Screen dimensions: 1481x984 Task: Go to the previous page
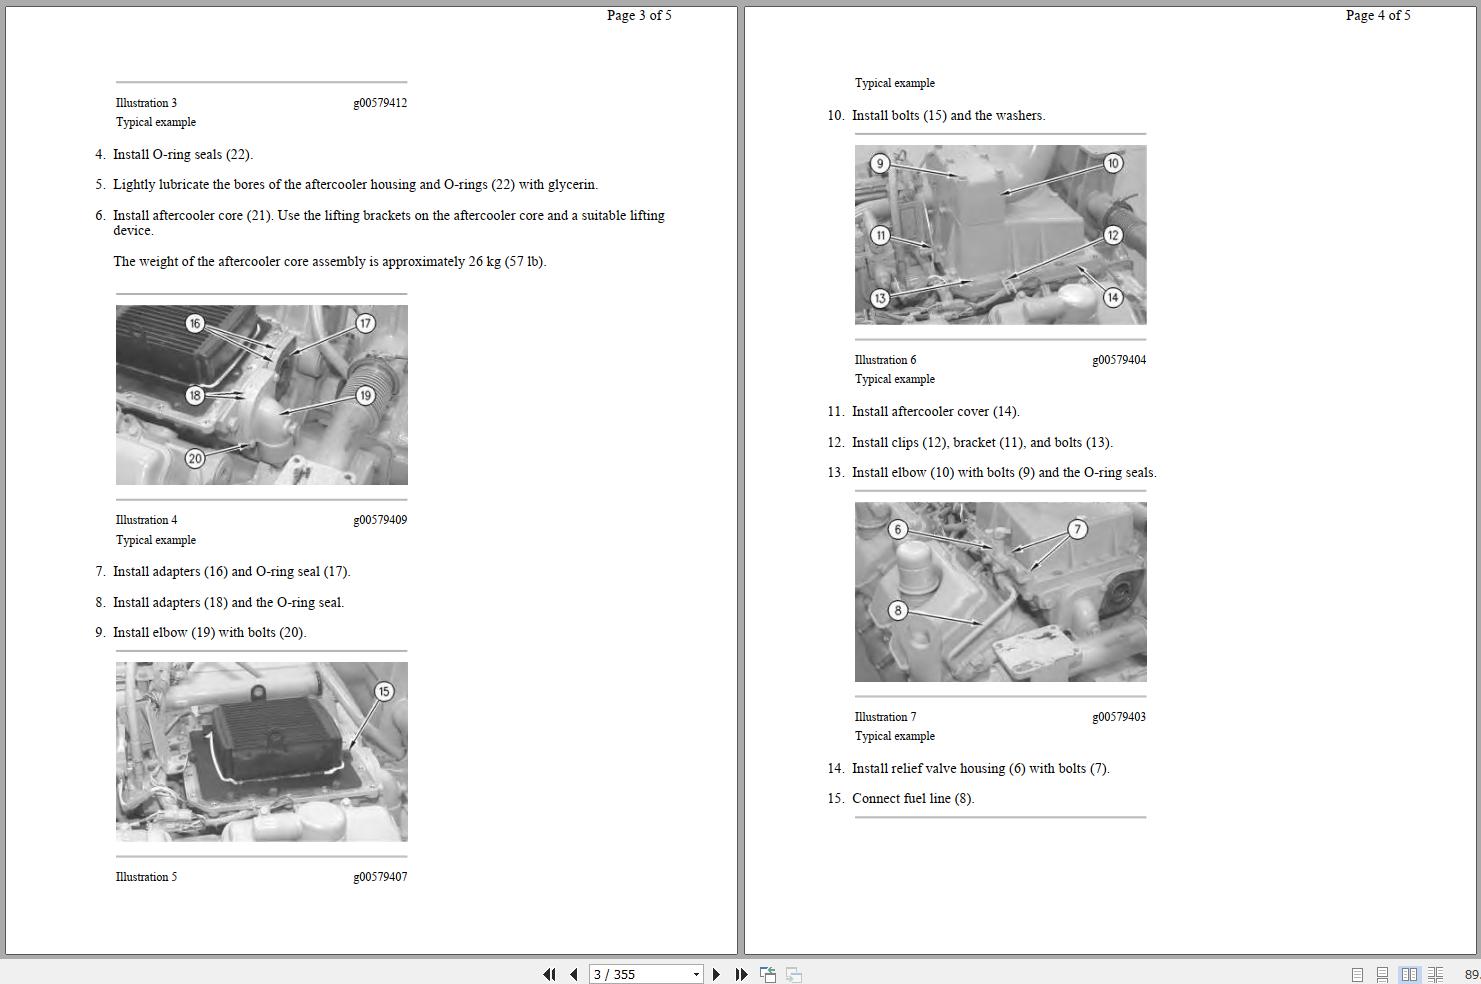tap(573, 974)
